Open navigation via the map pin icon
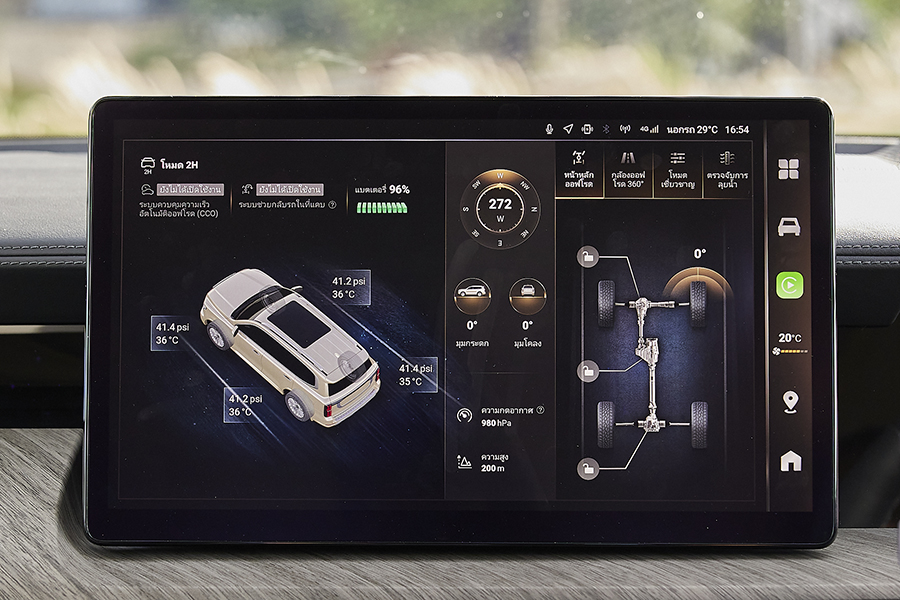The image size is (900, 600). [790, 402]
